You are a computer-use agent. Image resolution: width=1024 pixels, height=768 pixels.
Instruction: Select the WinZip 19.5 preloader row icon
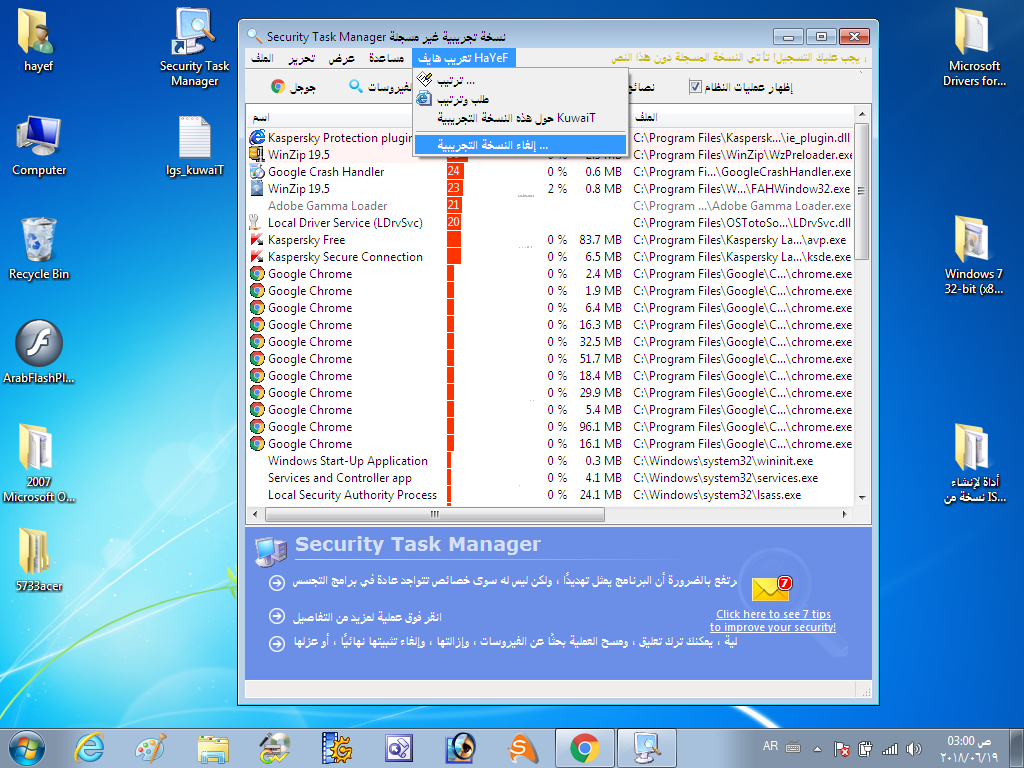point(257,155)
